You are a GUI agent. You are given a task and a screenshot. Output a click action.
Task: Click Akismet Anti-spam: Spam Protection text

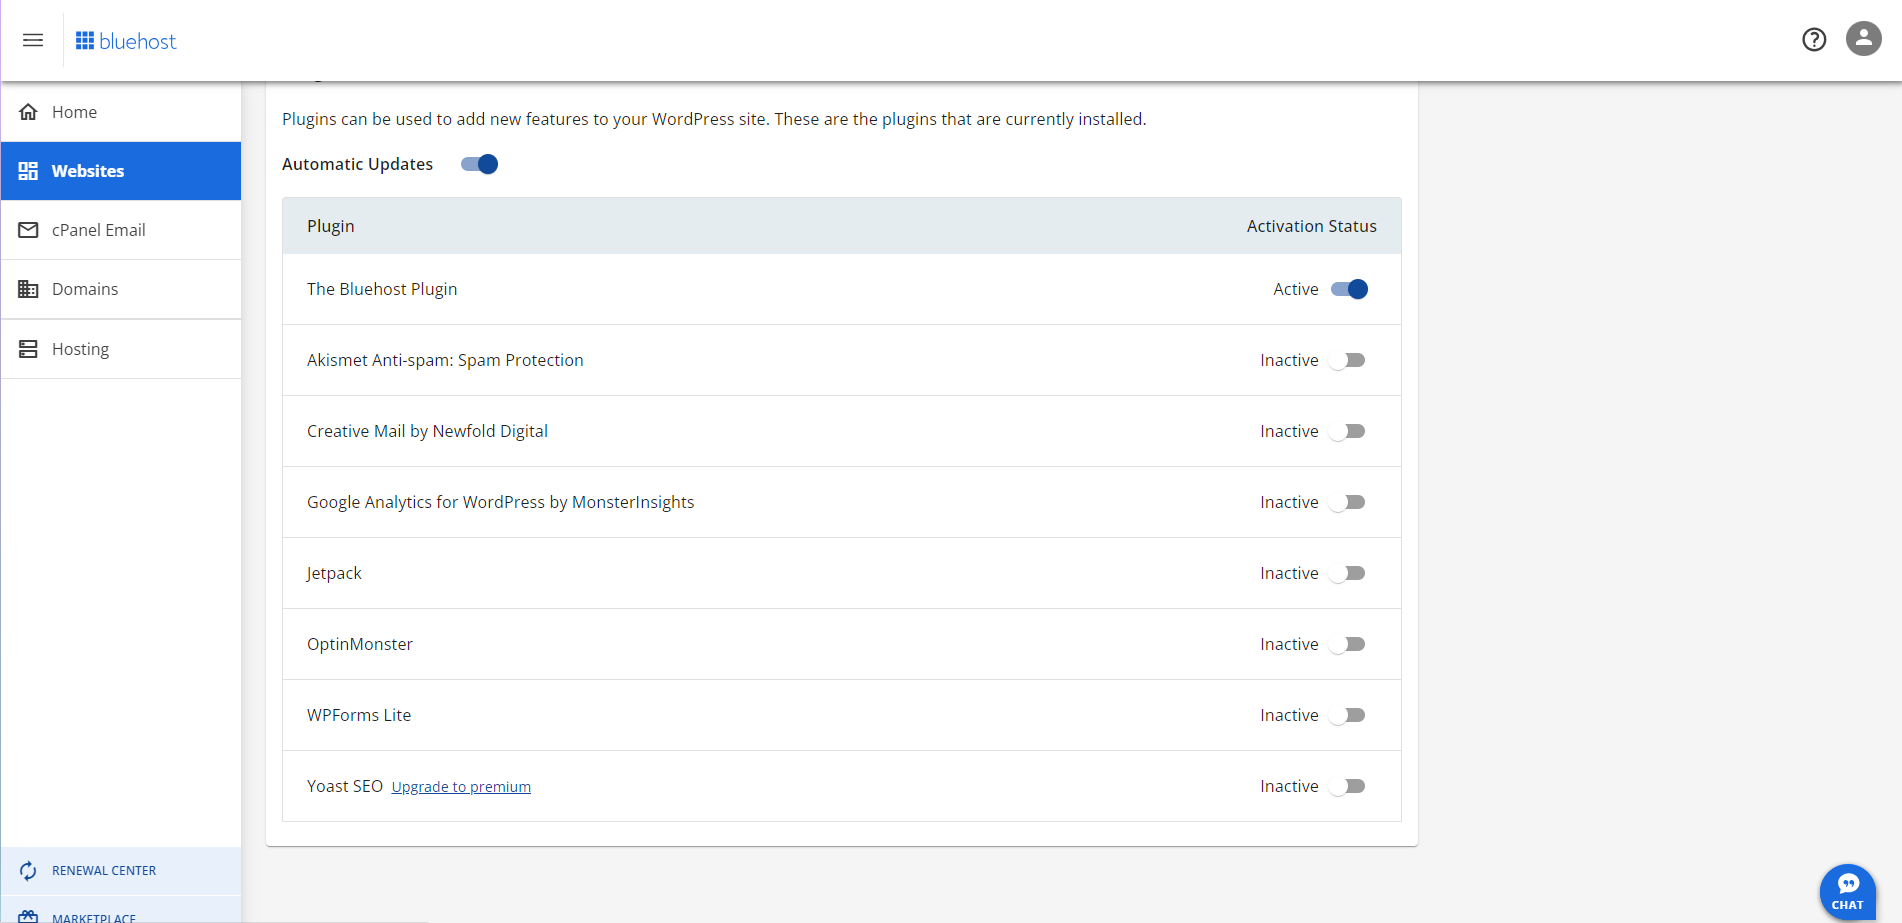tap(445, 360)
